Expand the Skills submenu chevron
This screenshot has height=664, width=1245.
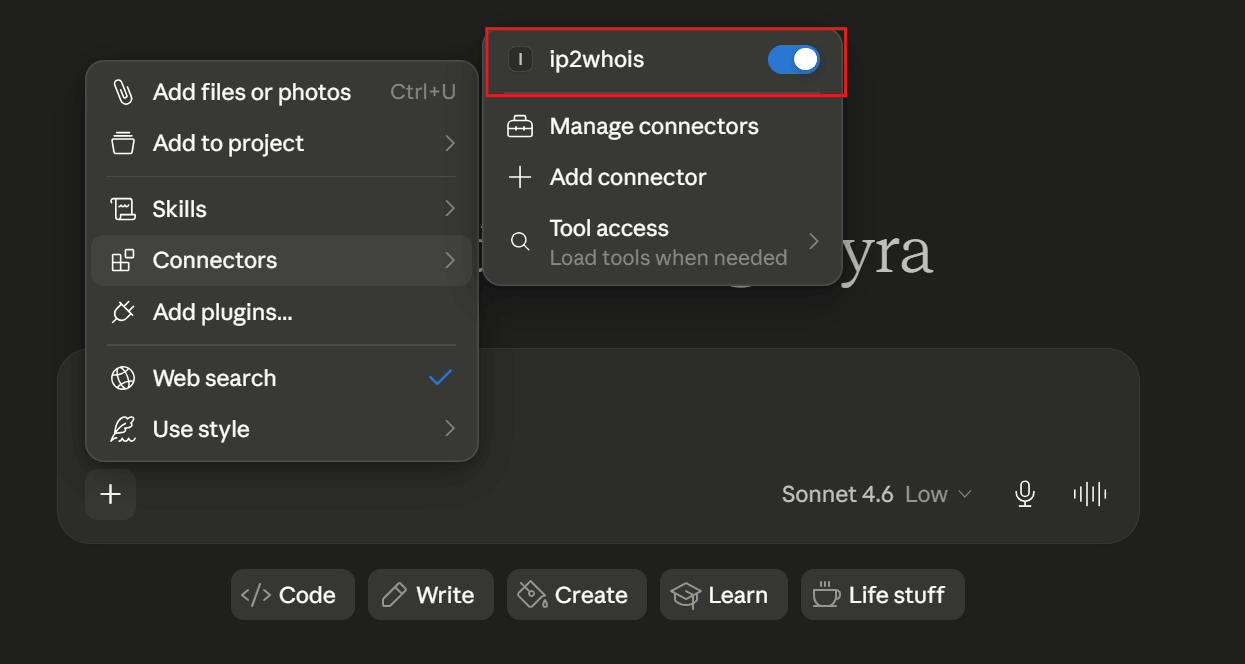450,209
